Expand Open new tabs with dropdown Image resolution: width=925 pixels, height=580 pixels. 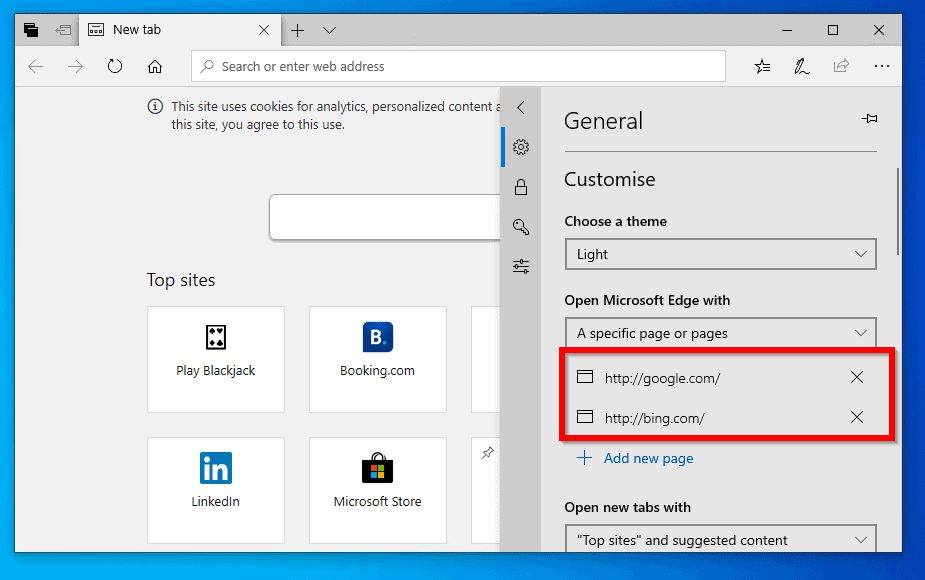pos(720,539)
